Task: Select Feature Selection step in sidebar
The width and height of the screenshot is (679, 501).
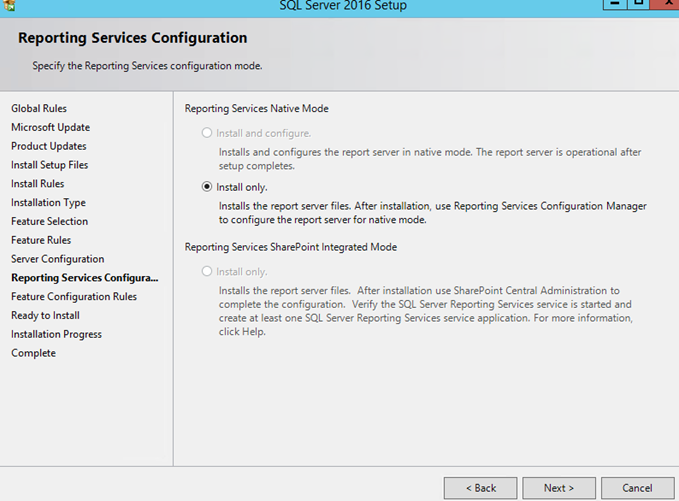Action: pyautogui.click(x=49, y=221)
